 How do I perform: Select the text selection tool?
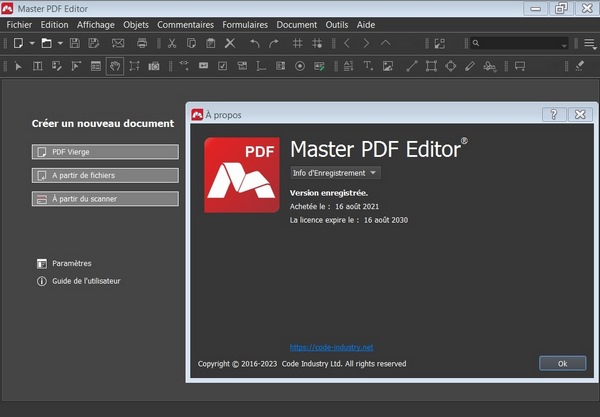point(38,66)
